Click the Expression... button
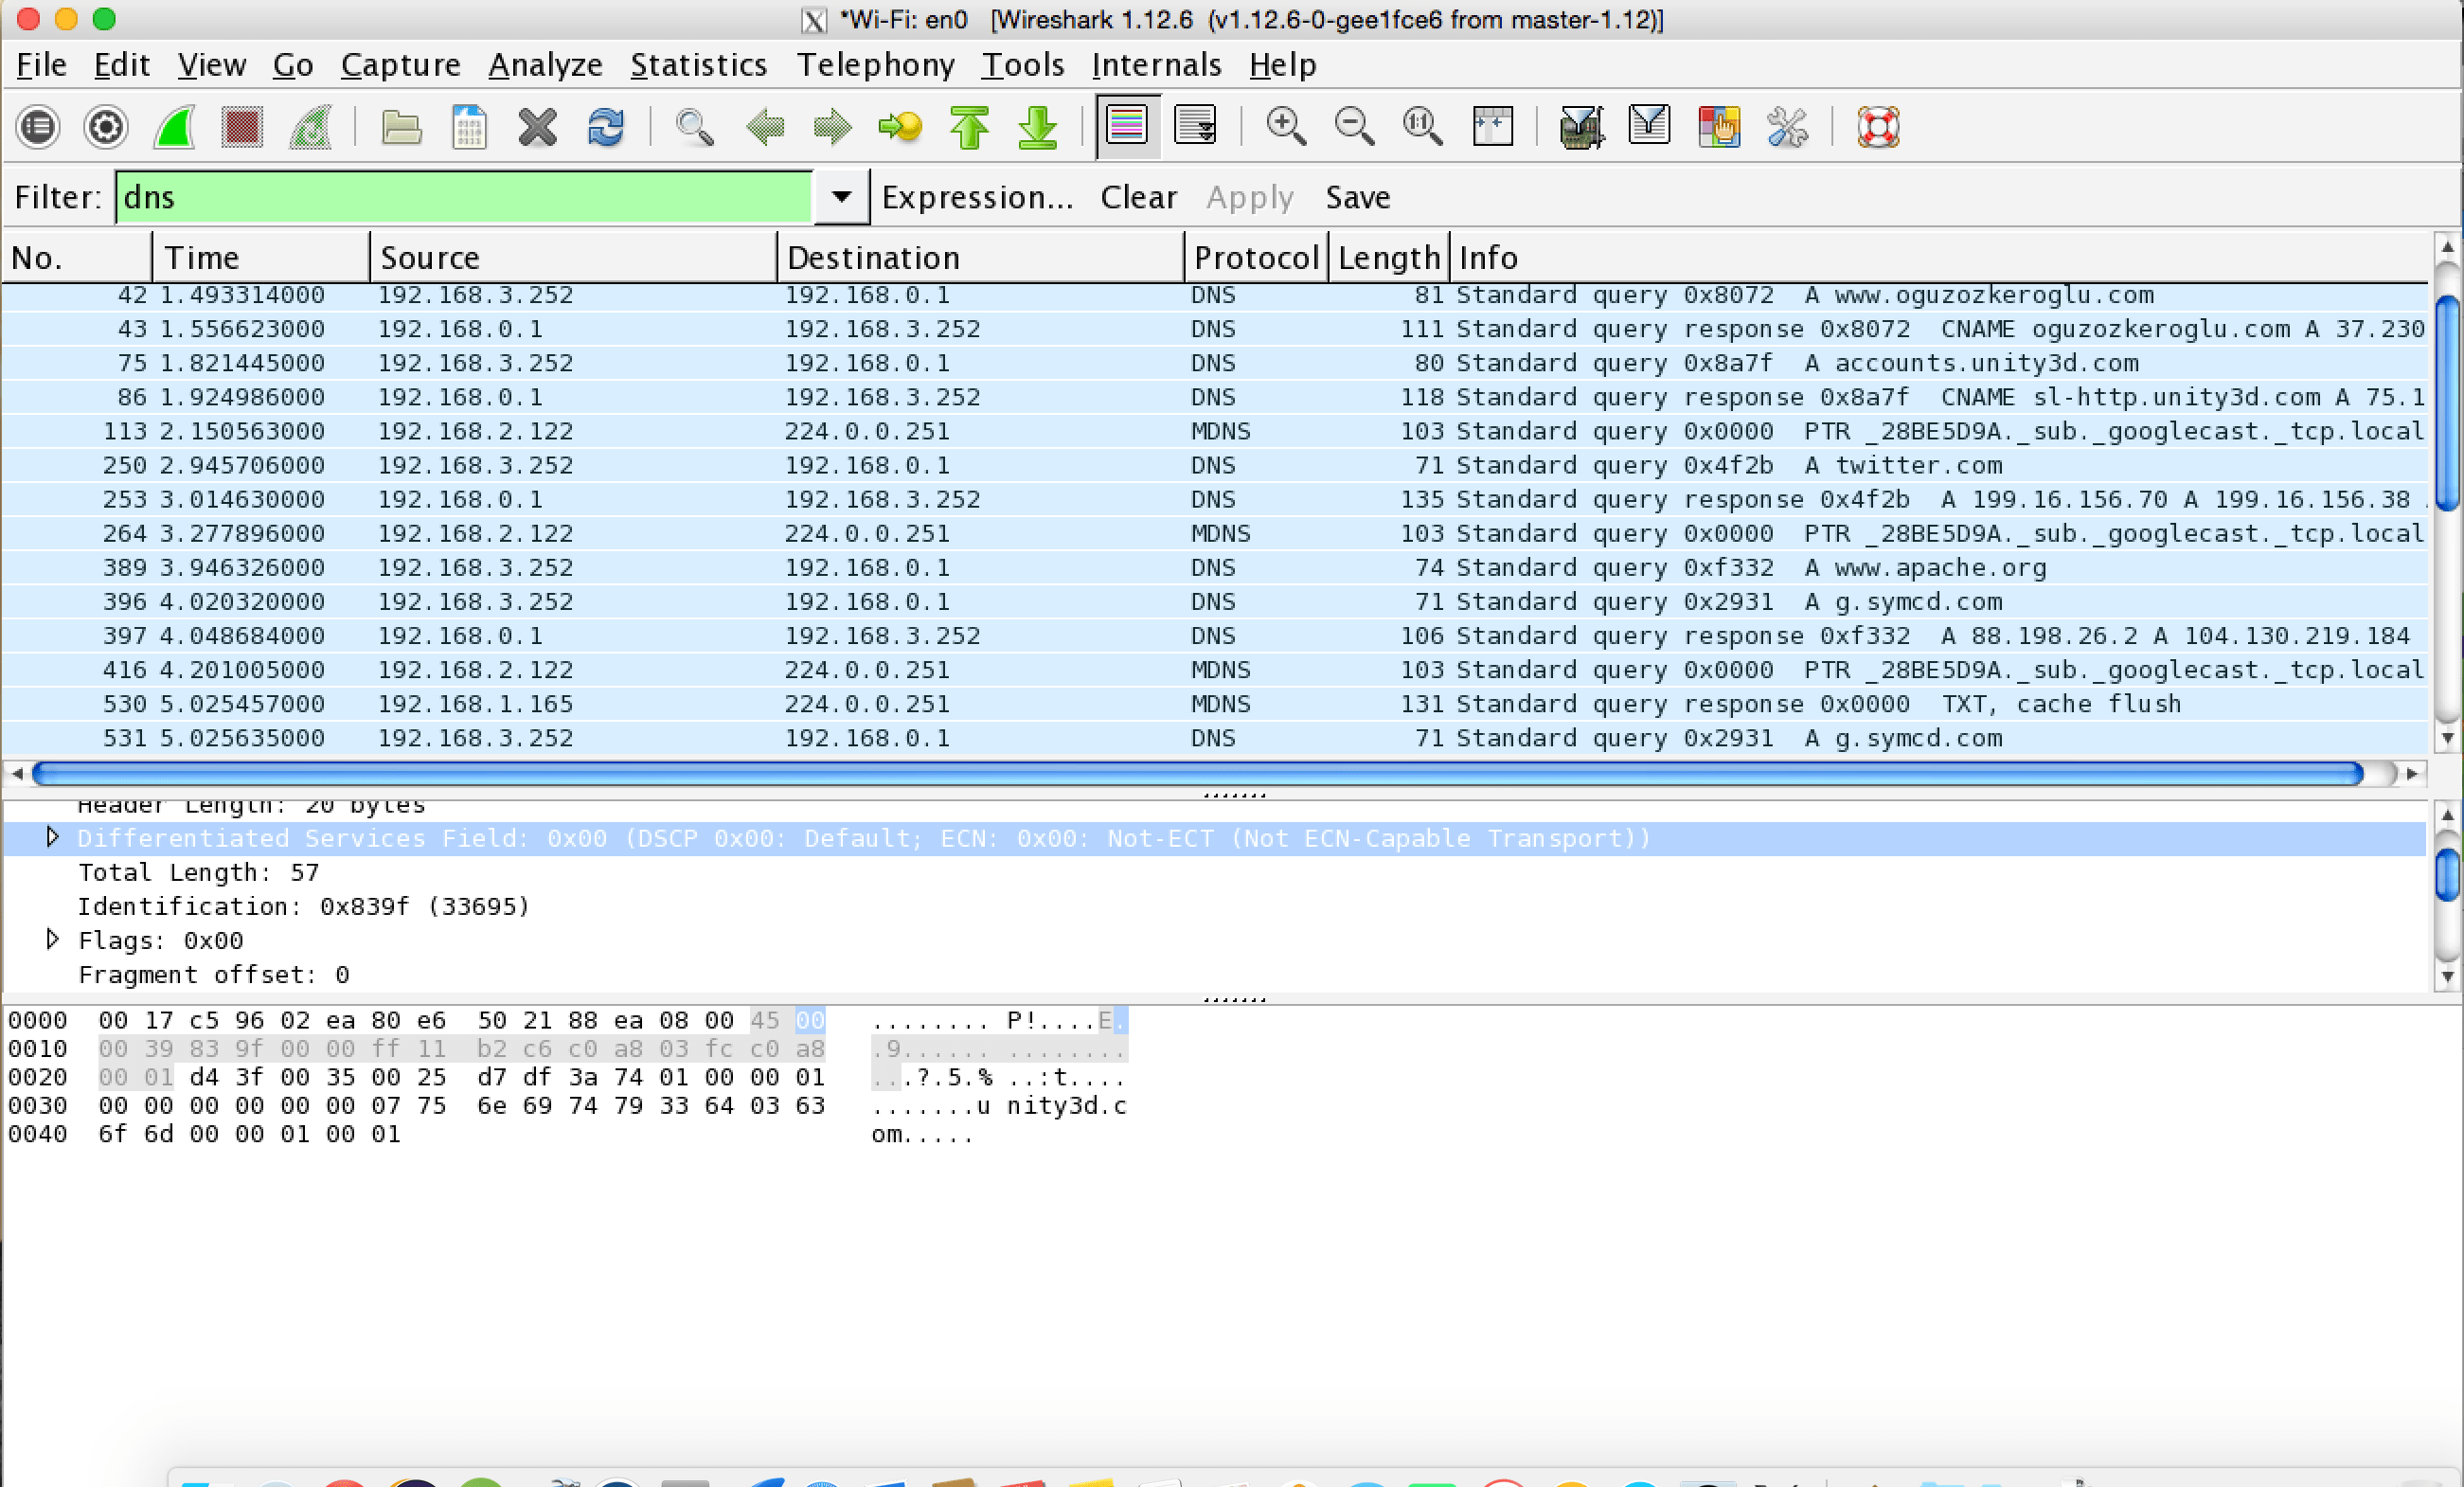 point(976,197)
